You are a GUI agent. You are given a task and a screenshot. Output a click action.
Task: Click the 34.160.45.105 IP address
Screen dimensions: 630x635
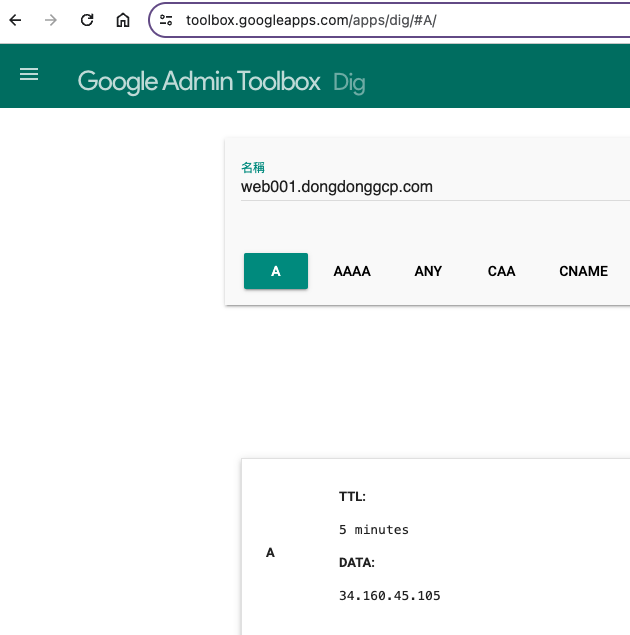(389, 596)
